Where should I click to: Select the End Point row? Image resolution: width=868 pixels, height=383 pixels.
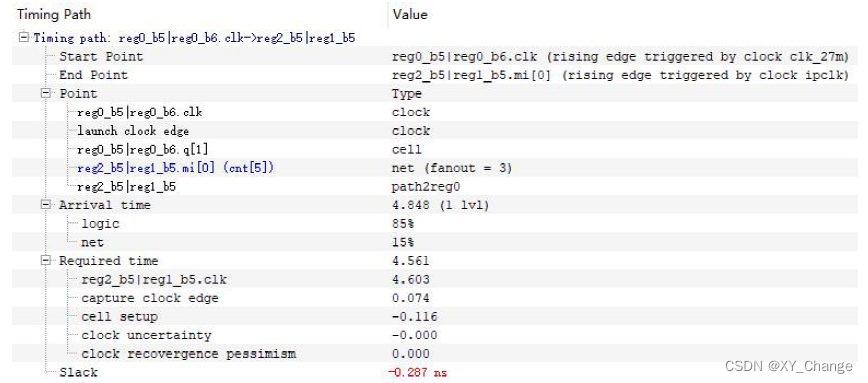(x=435, y=75)
